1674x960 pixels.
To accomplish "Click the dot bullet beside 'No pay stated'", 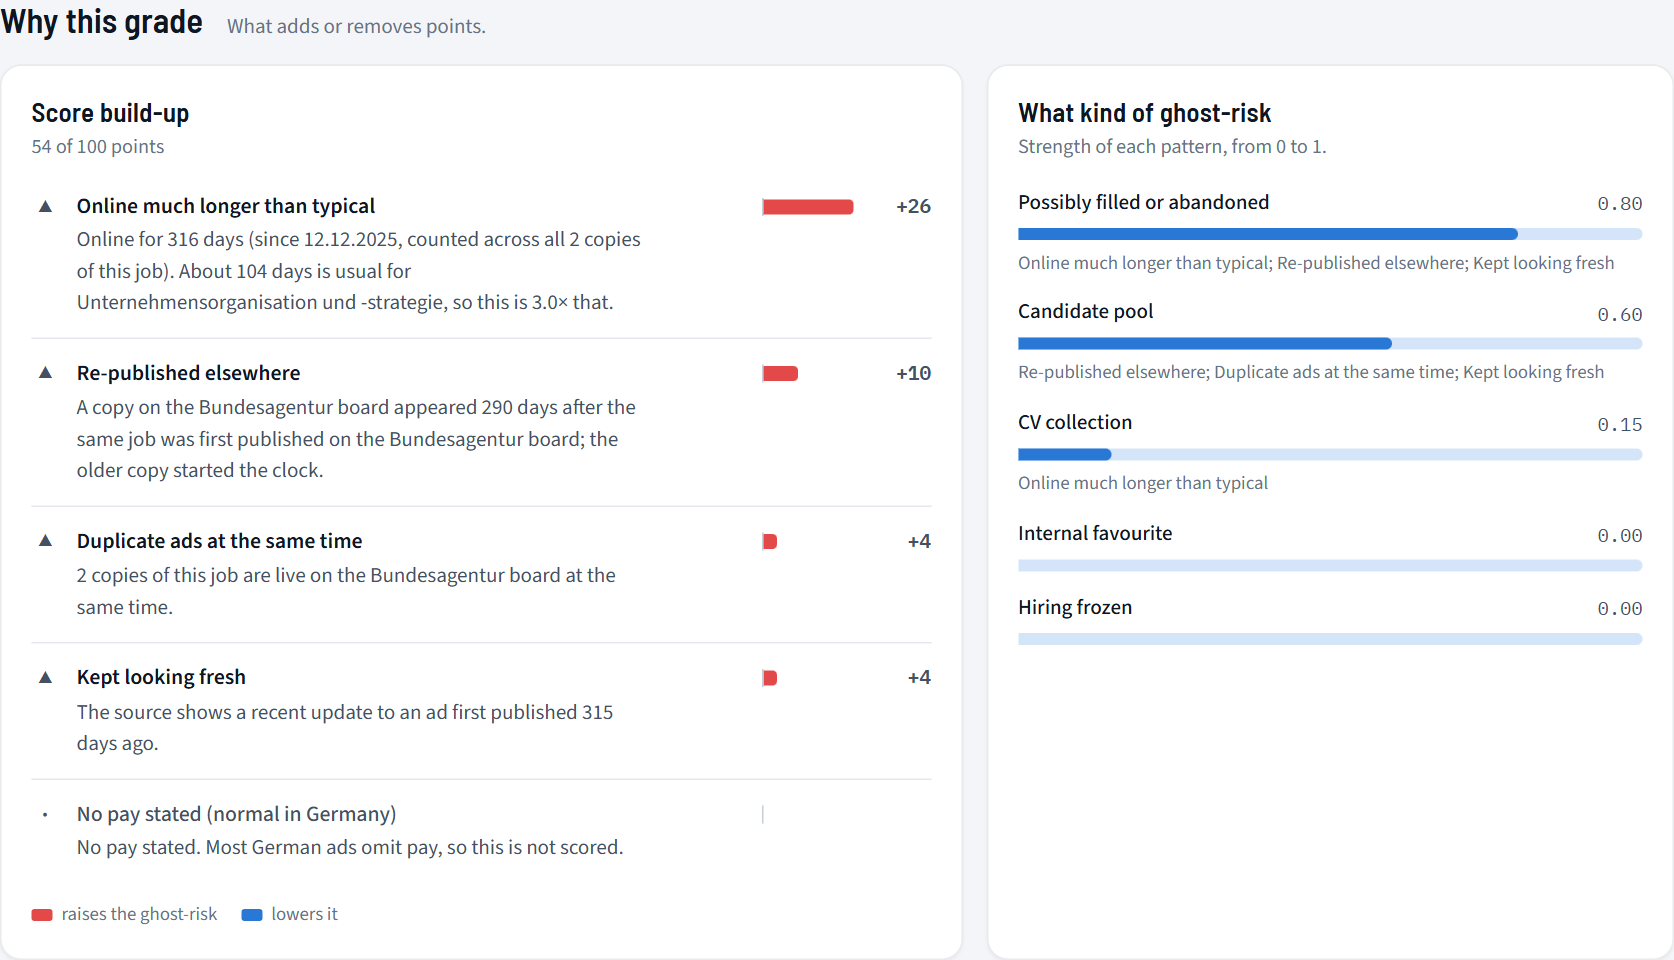I will (x=45, y=815).
